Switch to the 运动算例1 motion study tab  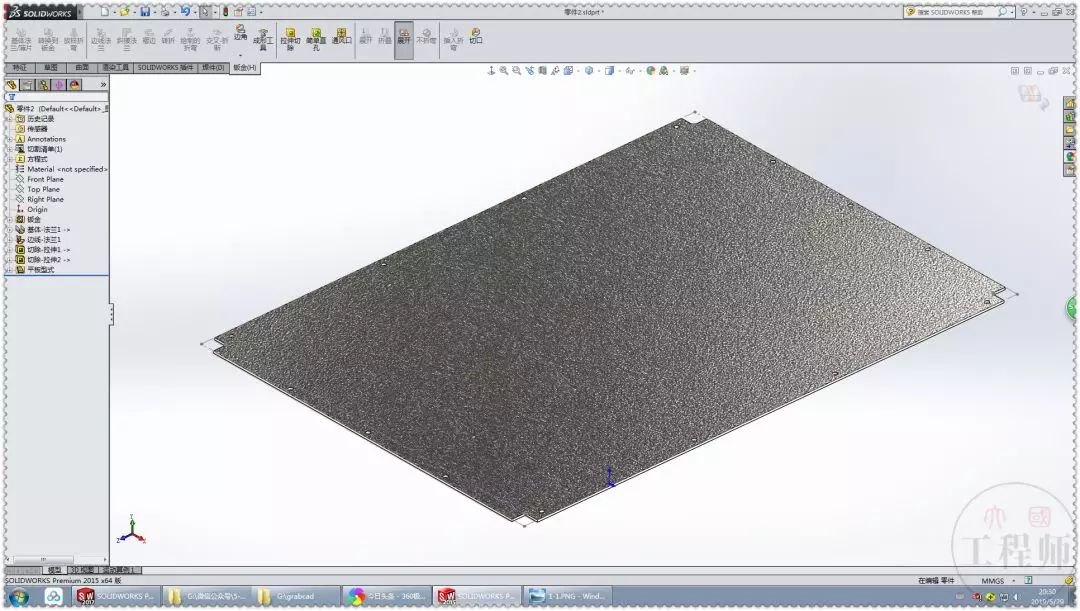point(118,570)
